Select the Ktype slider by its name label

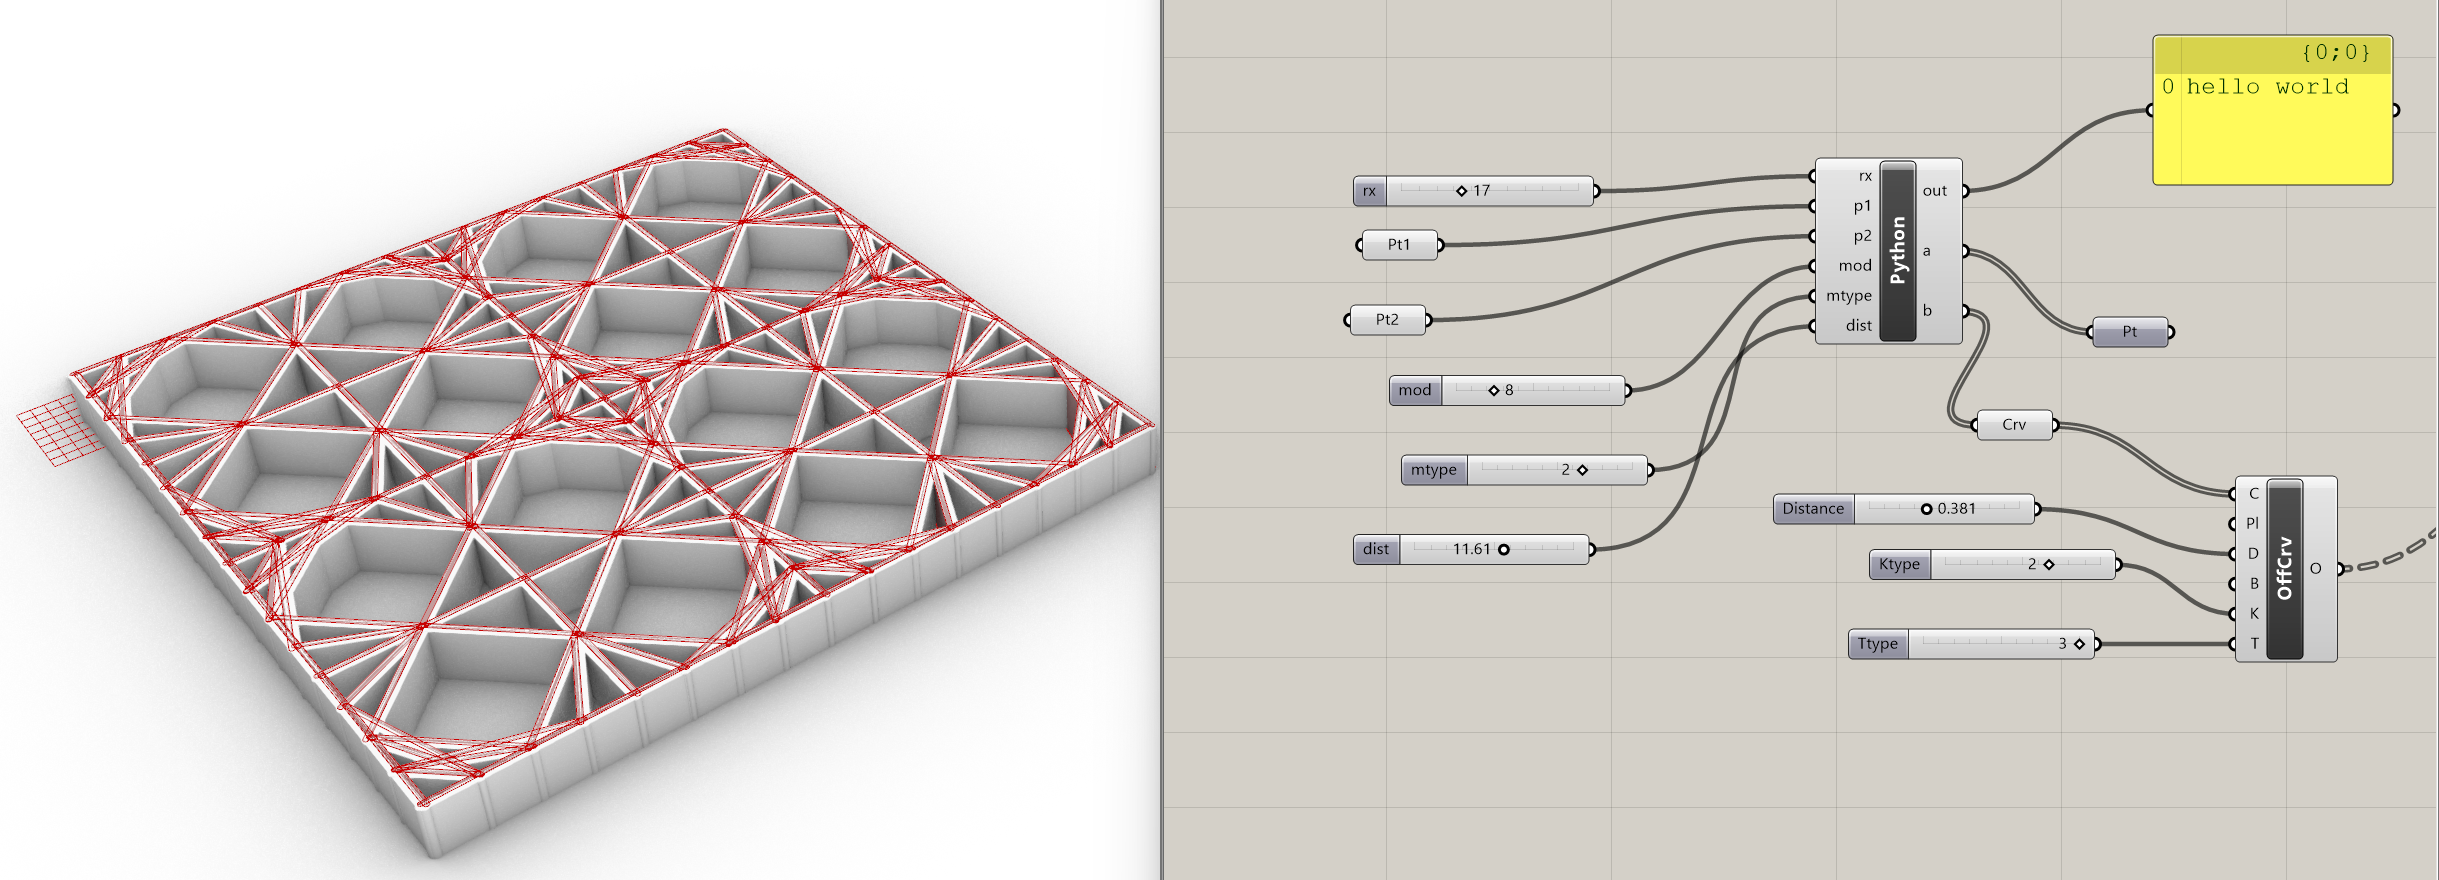tap(1899, 564)
